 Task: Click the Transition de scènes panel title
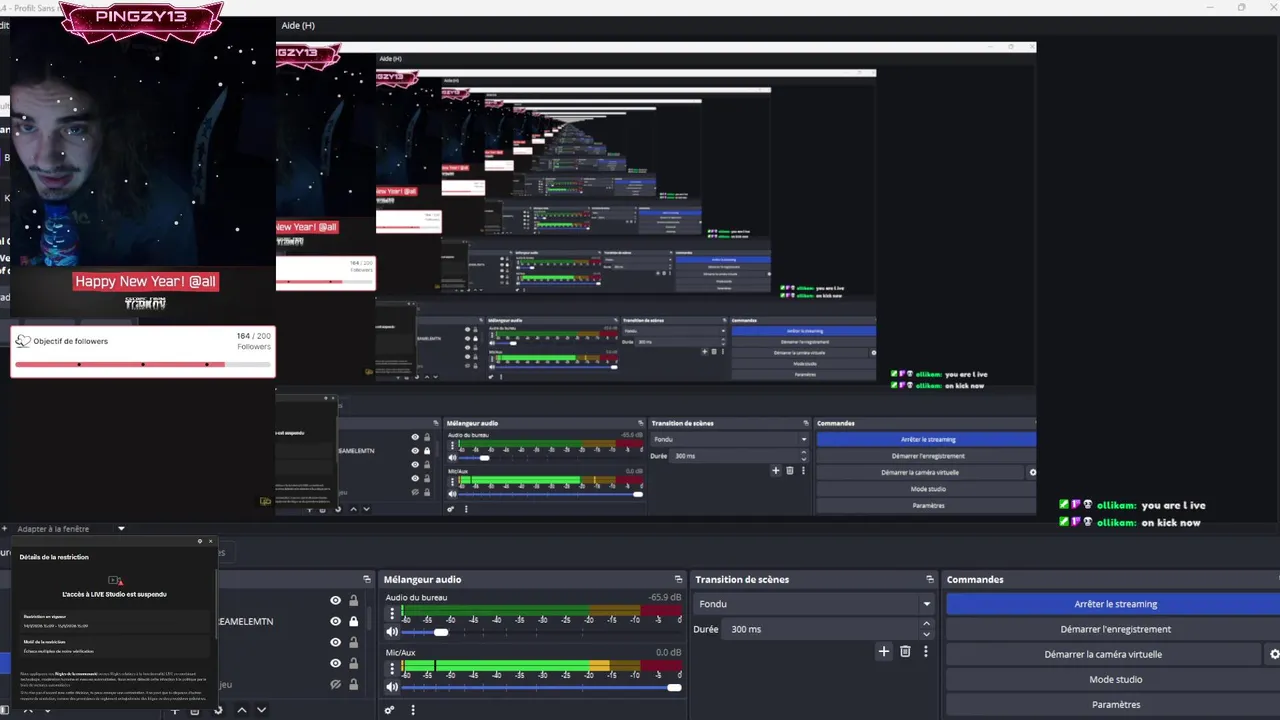tap(742, 579)
